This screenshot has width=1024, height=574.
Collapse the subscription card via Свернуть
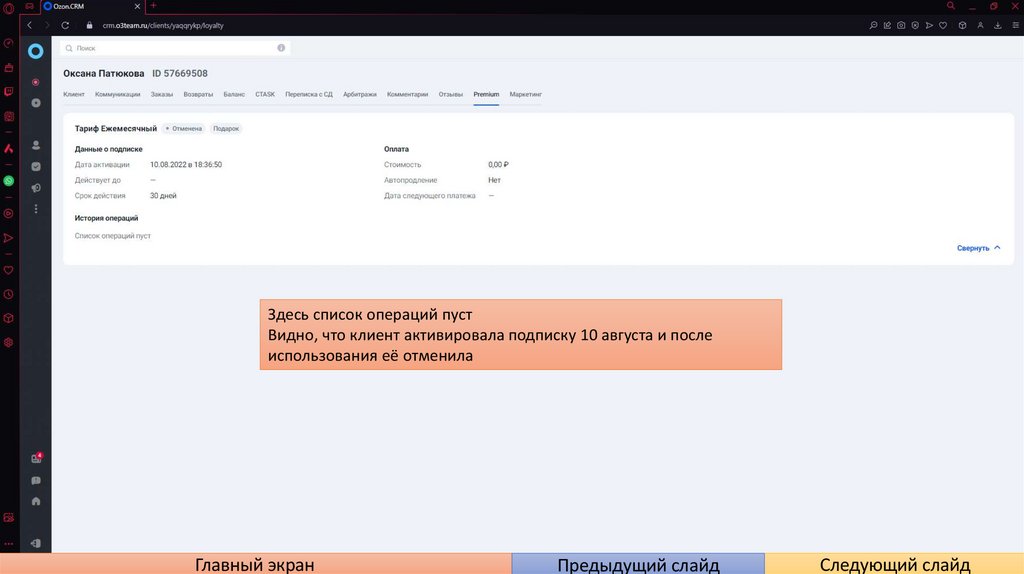point(978,248)
